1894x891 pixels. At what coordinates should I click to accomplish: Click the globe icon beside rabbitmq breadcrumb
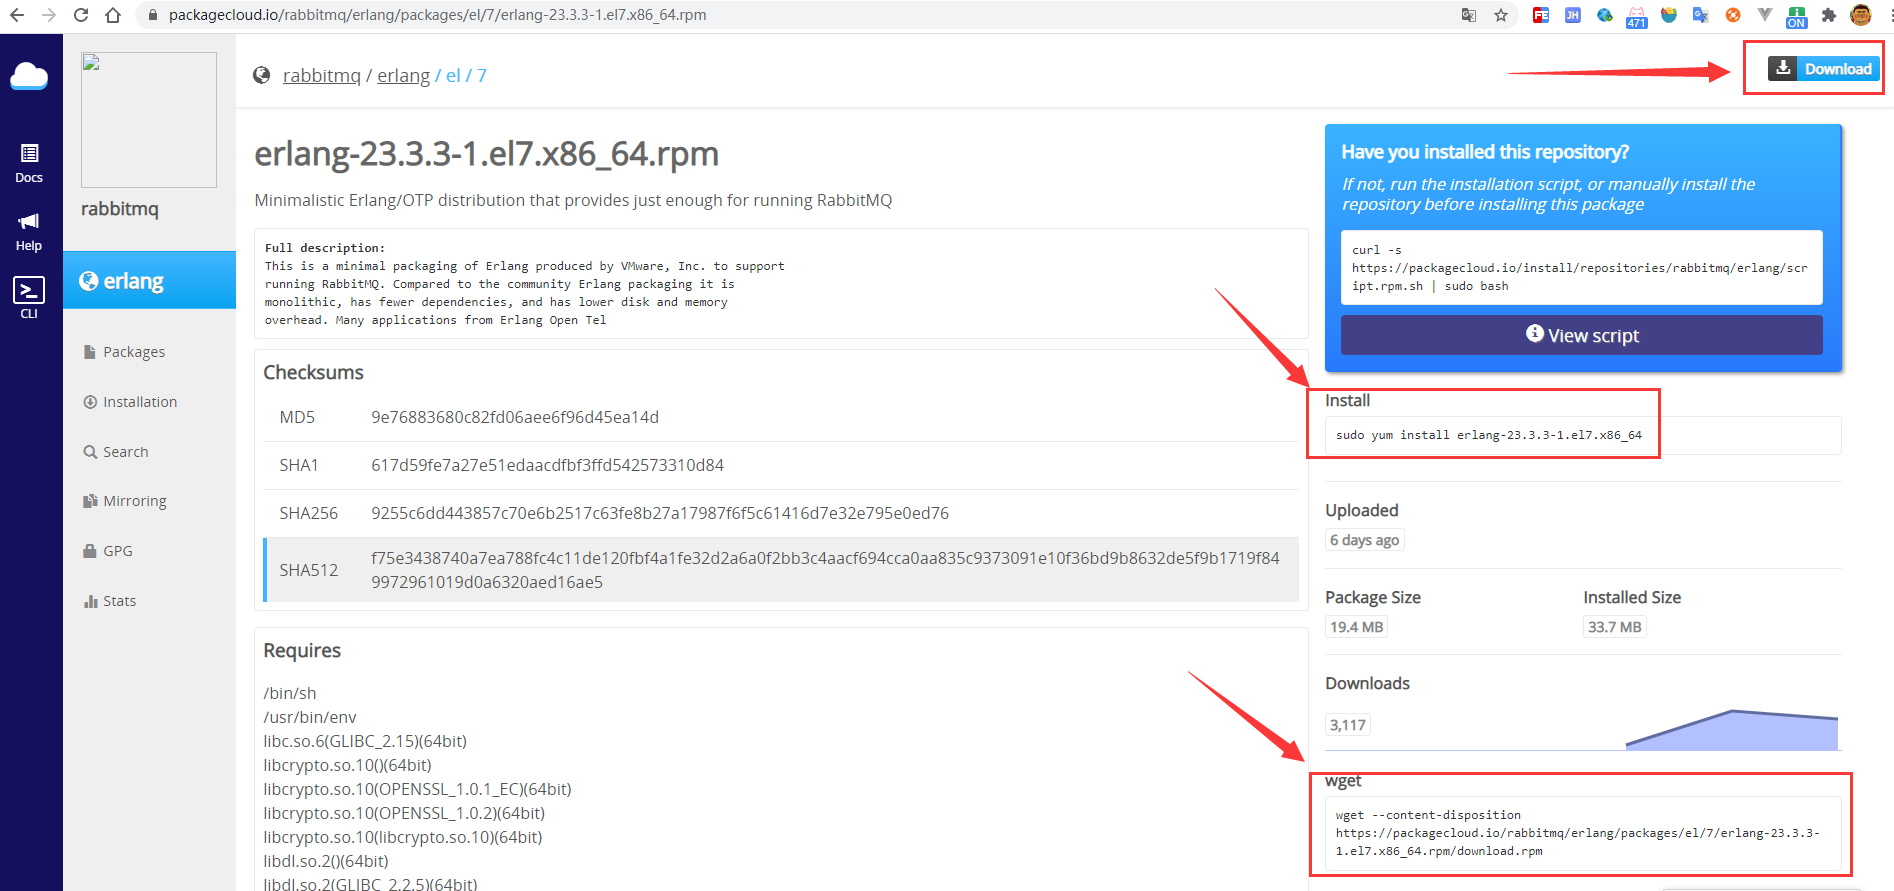pos(262,75)
